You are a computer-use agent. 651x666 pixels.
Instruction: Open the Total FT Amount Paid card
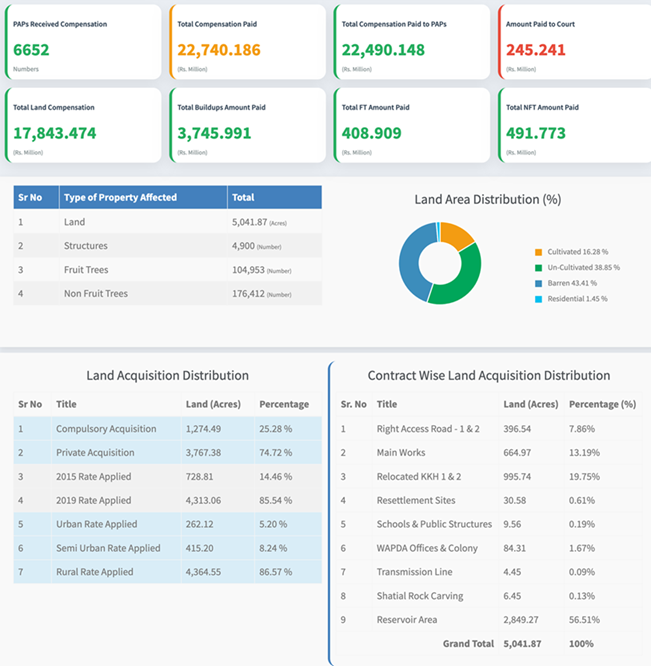click(412, 125)
